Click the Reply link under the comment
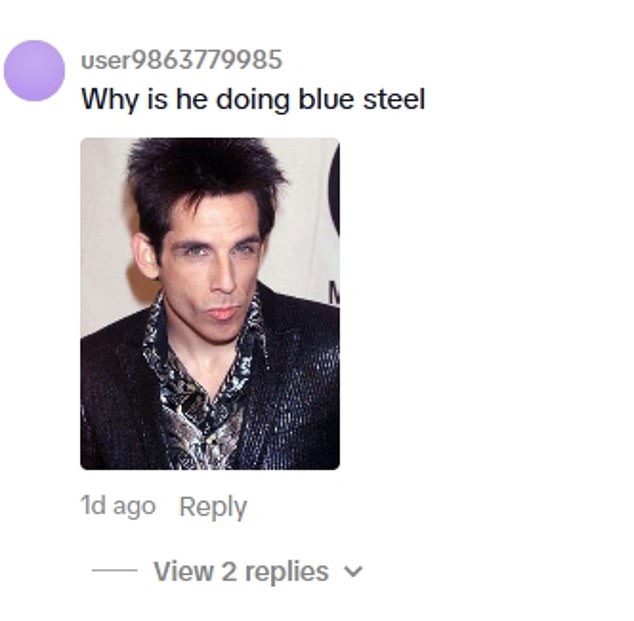Viewport: 634px width, 621px height. tap(213, 507)
